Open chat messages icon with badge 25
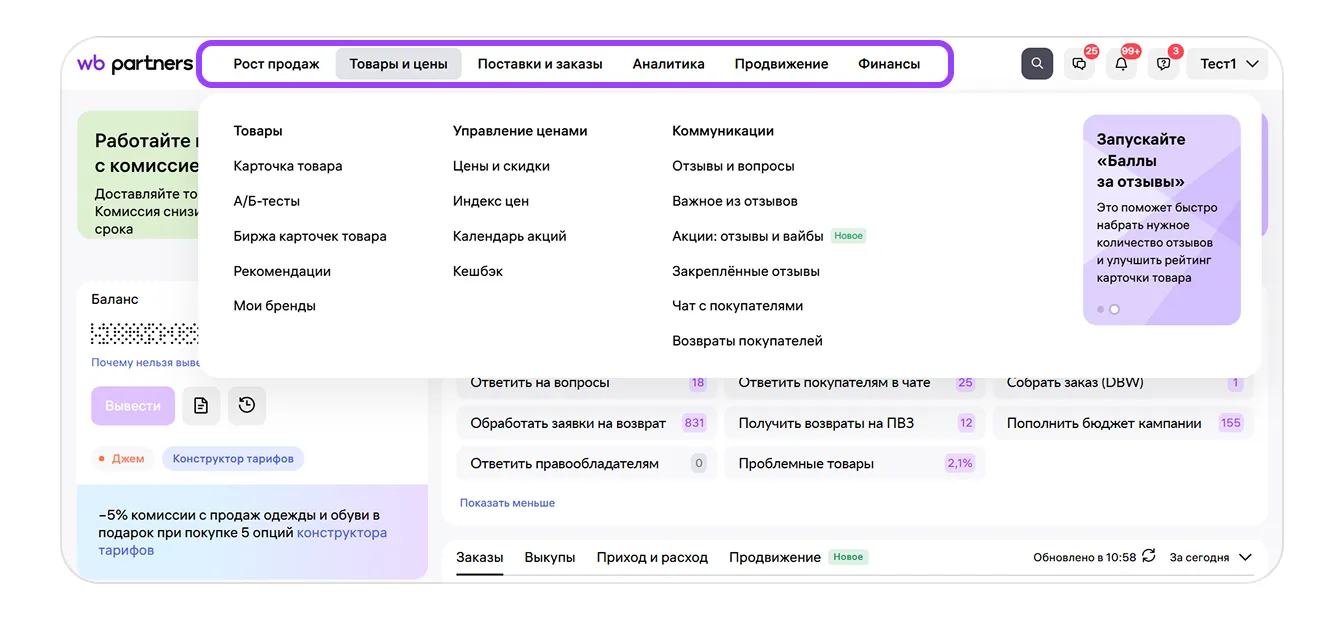The height and width of the screenshot is (620, 1344). coord(1079,64)
